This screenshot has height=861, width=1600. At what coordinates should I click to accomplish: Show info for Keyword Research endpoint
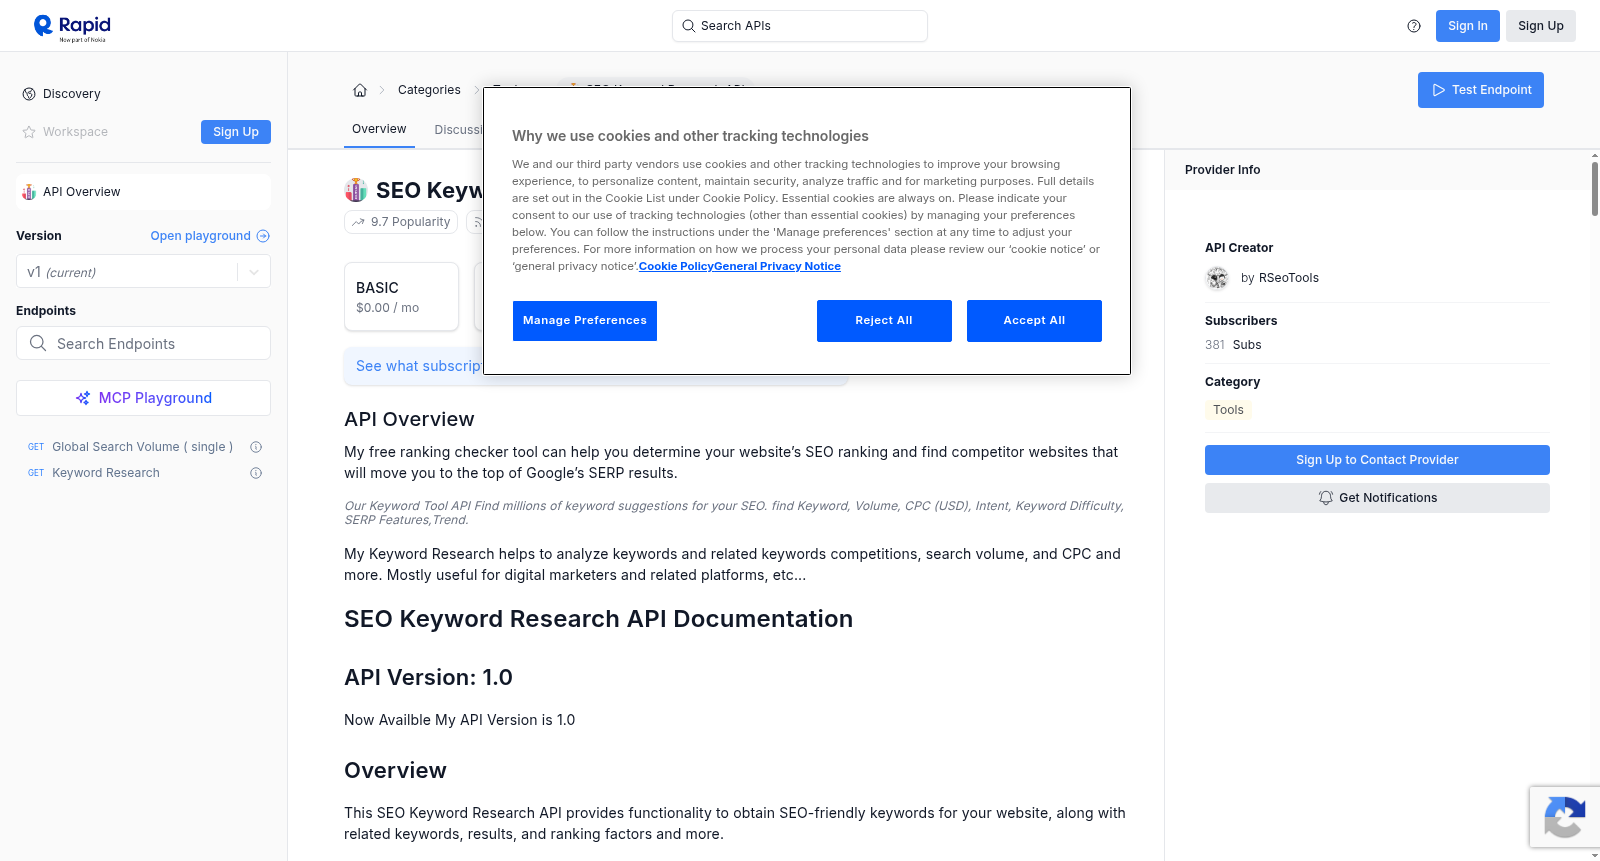pyautogui.click(x=256, y=473)
